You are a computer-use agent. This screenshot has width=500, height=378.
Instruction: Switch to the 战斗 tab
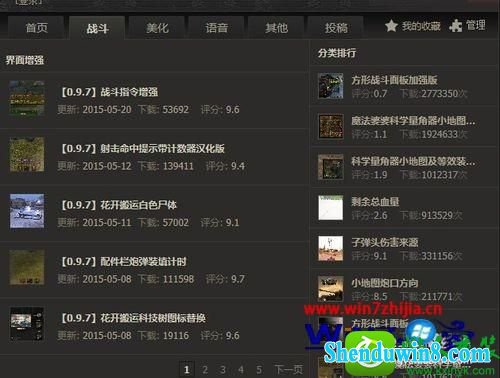click(x=97, y=28)
